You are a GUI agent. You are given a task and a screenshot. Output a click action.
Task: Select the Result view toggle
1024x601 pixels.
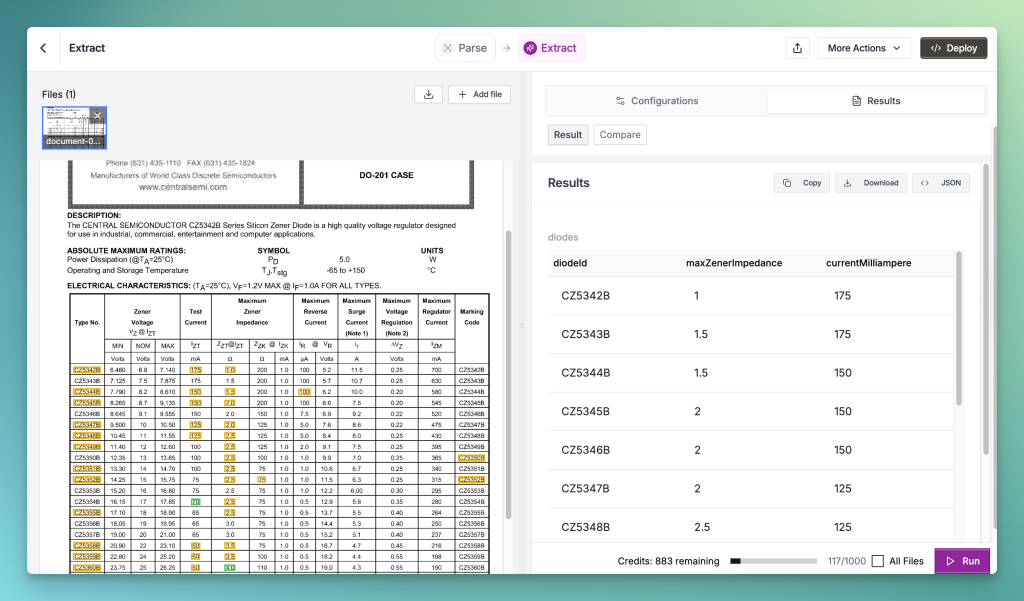click(568, 135)
